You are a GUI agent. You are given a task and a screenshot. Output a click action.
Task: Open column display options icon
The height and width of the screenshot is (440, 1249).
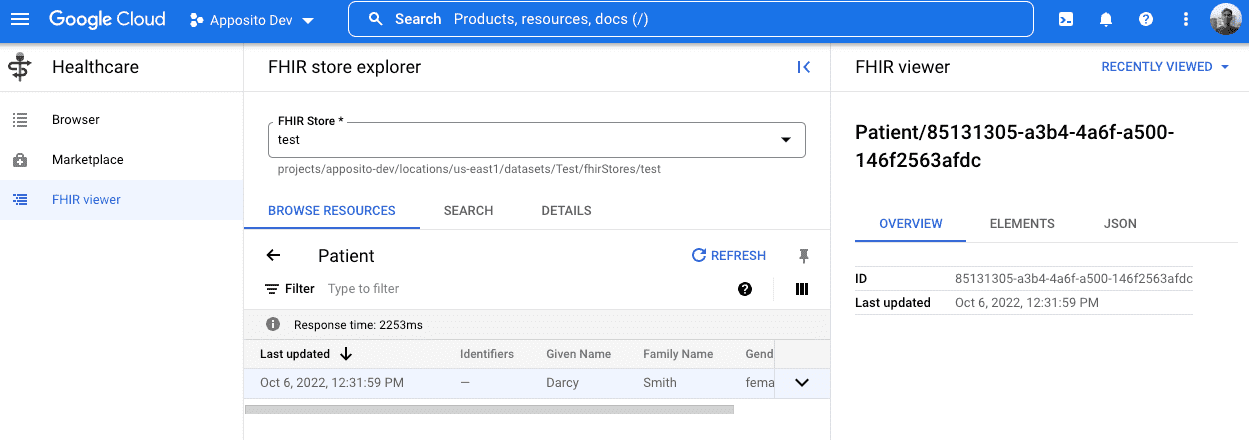[x=801, y=289]
